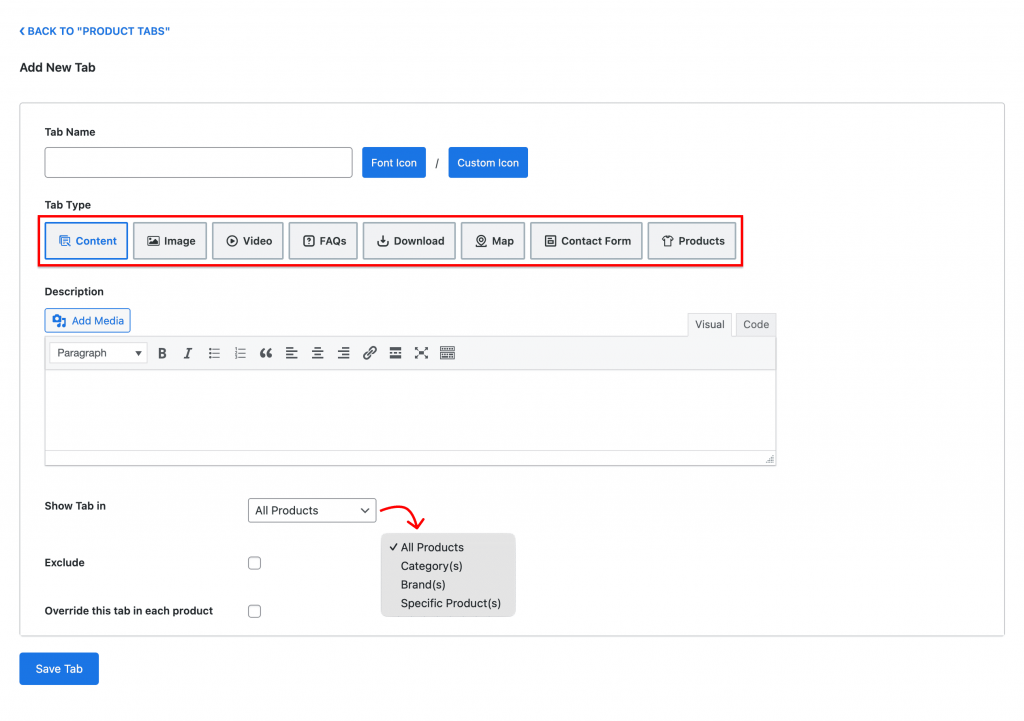Show the toolbar toggle (kitchen sink)
Screen dimensions: 1024x721
pyautogui.click(x=447, y=353)
